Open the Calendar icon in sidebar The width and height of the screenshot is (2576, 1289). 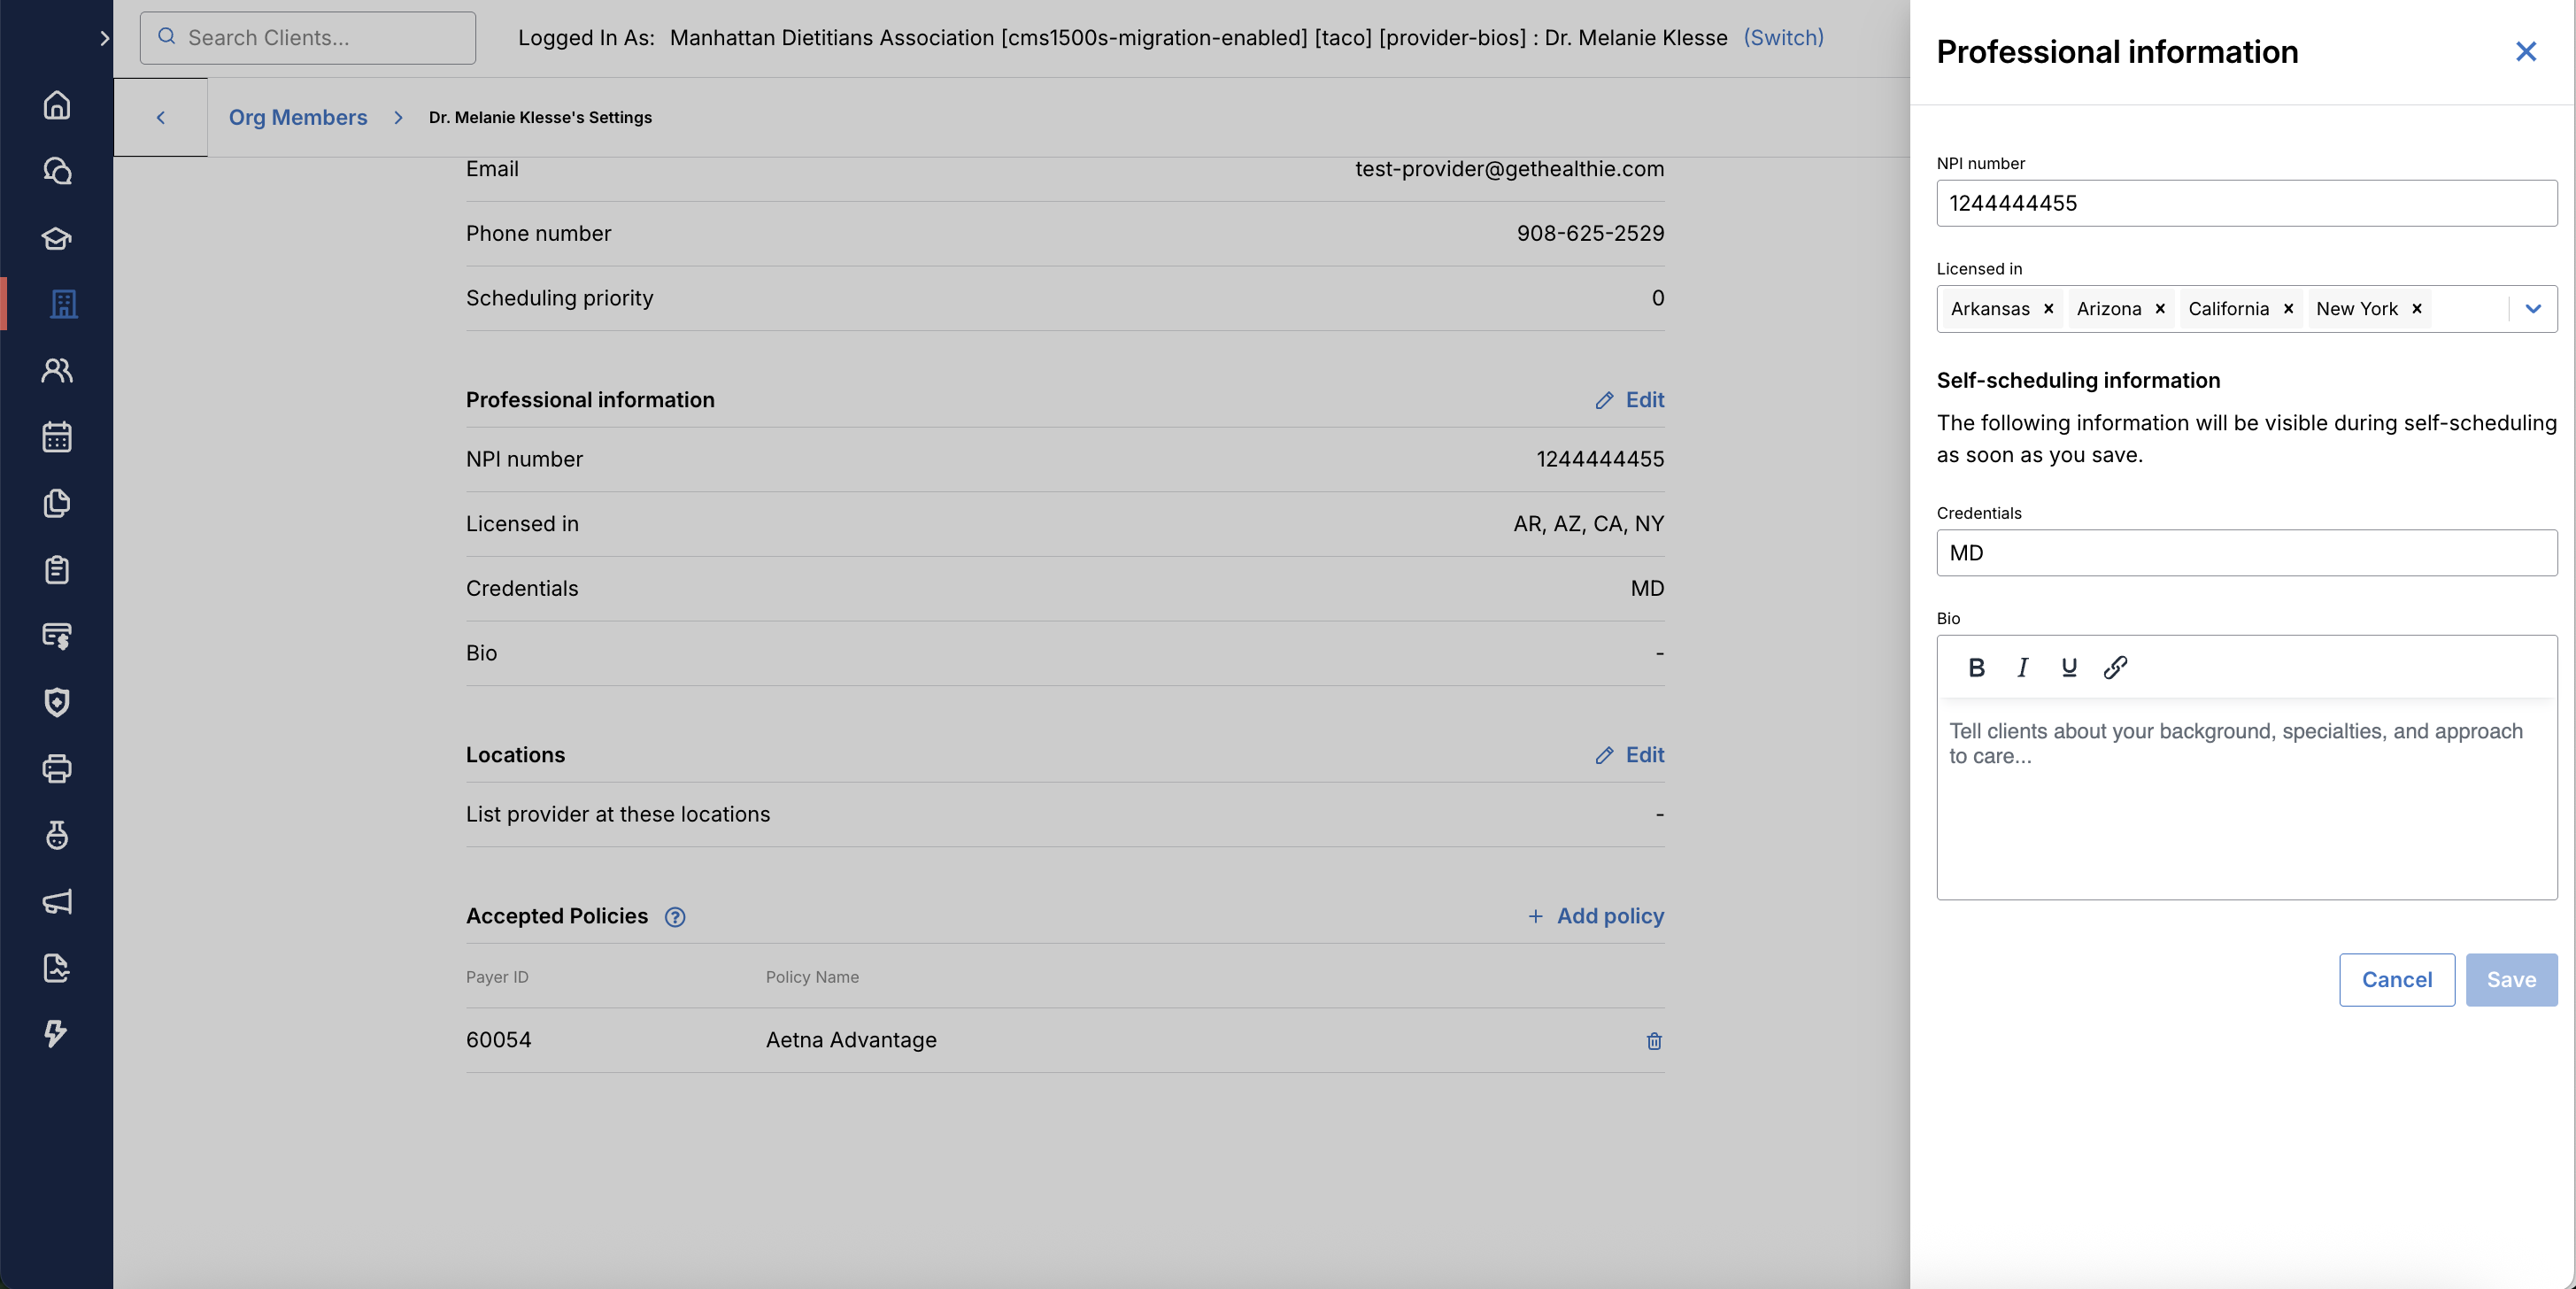point(57,437)
